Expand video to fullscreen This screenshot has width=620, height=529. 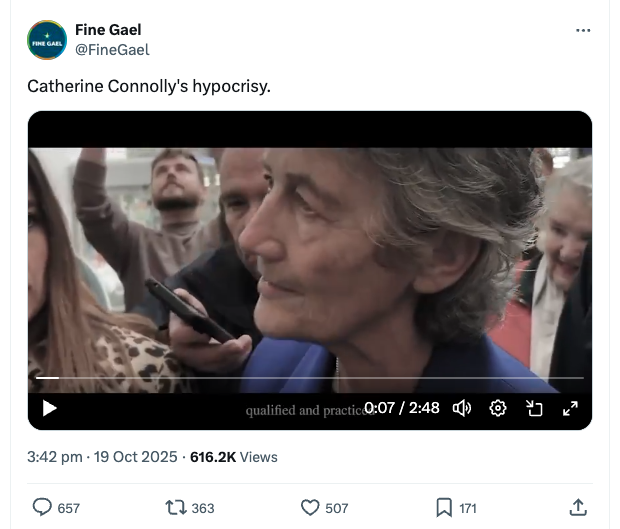click(x=570, y=408)
